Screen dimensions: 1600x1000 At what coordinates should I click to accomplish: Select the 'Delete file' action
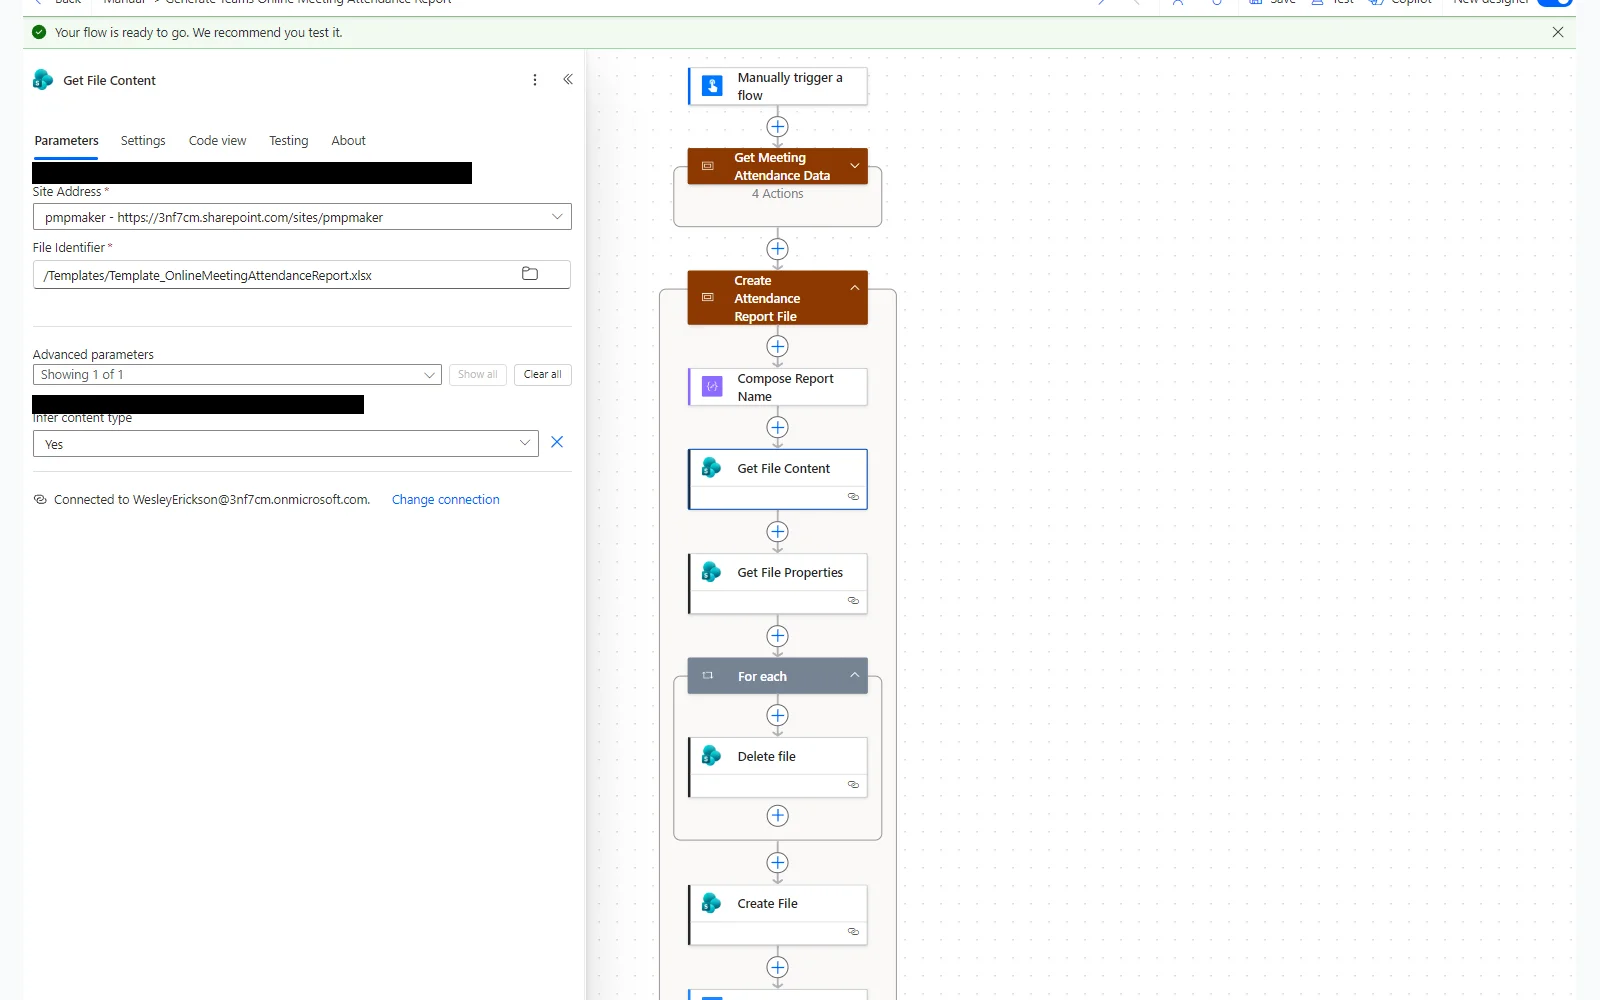778,767
